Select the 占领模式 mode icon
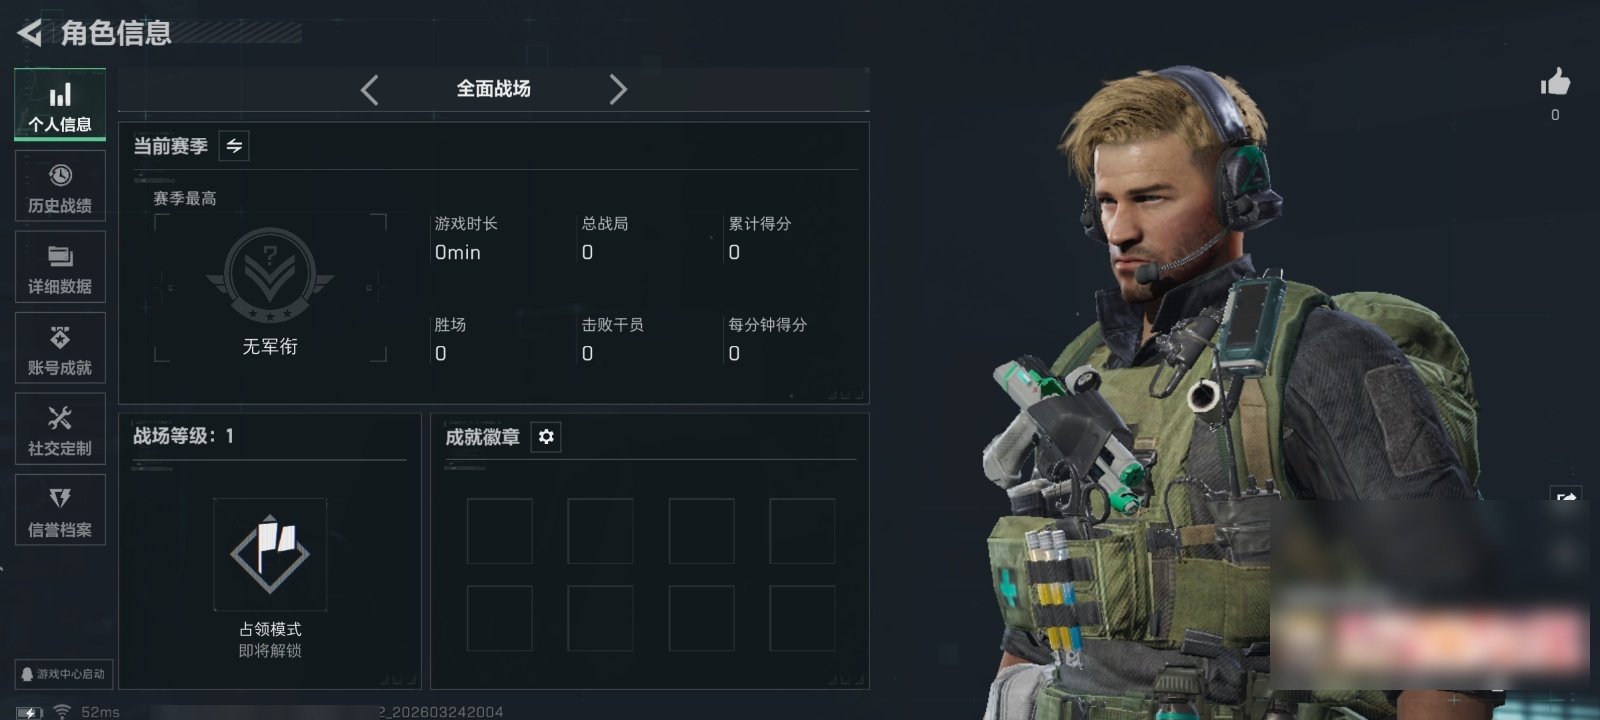 pyautogui.click(x=270, y=555)
